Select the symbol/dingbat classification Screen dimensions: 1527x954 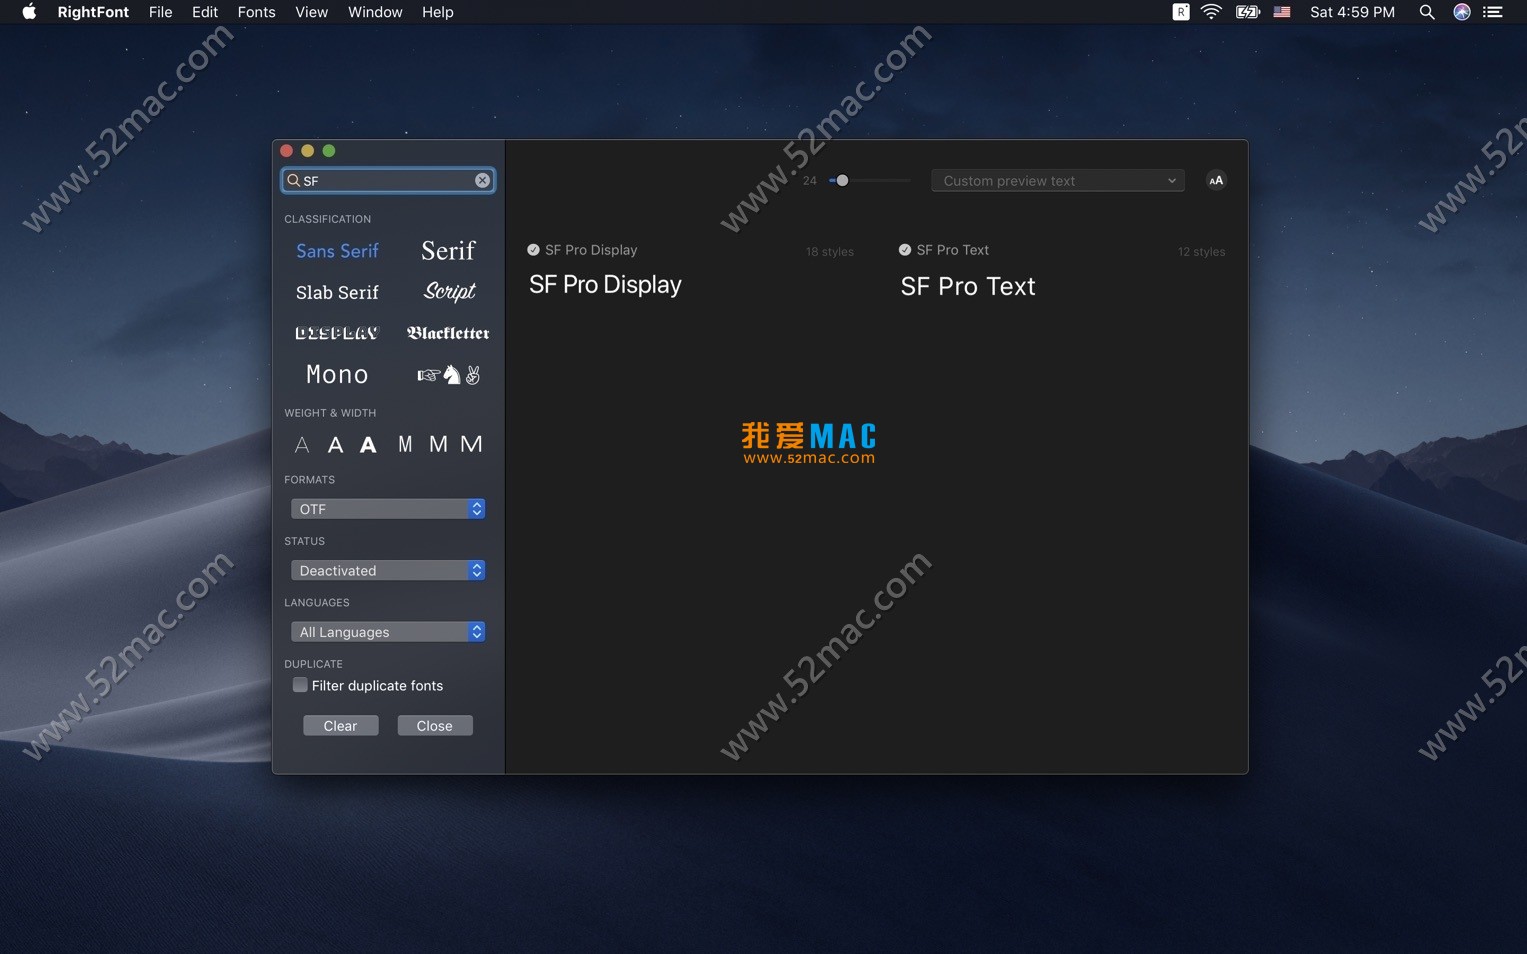pos(449,375)
